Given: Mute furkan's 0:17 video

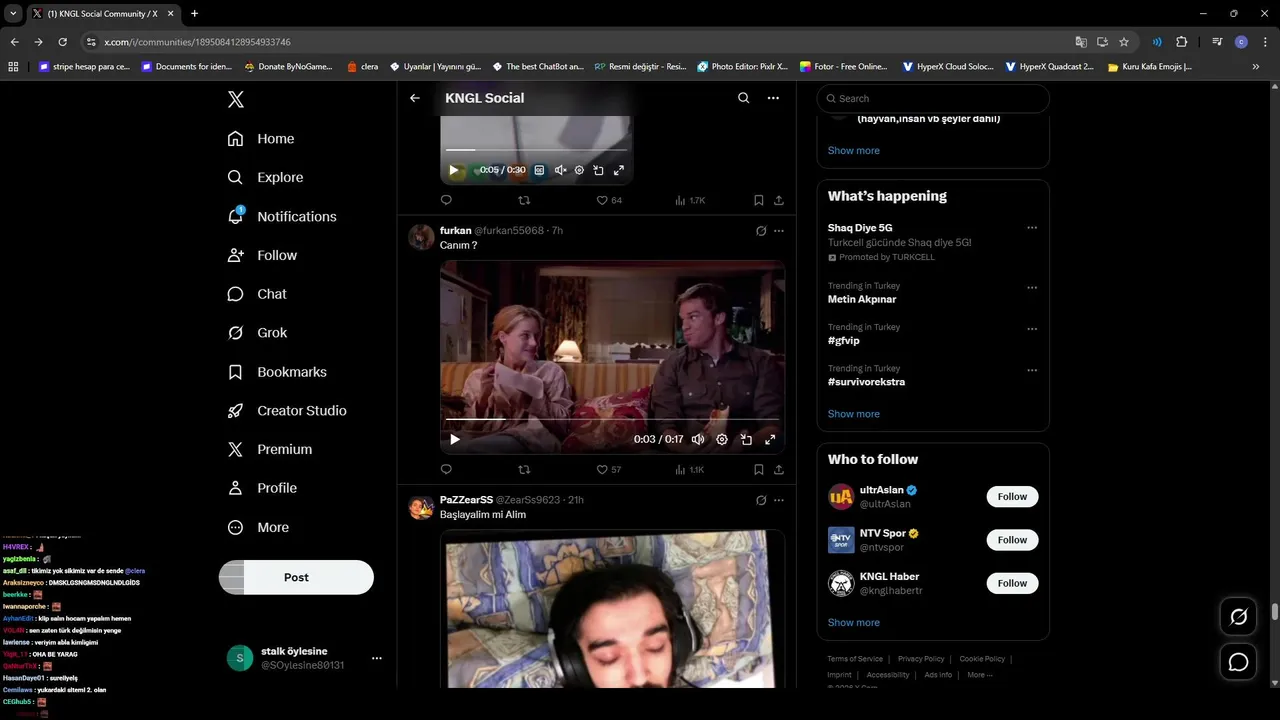Looking at the screenshot, I should click(698, 439).
